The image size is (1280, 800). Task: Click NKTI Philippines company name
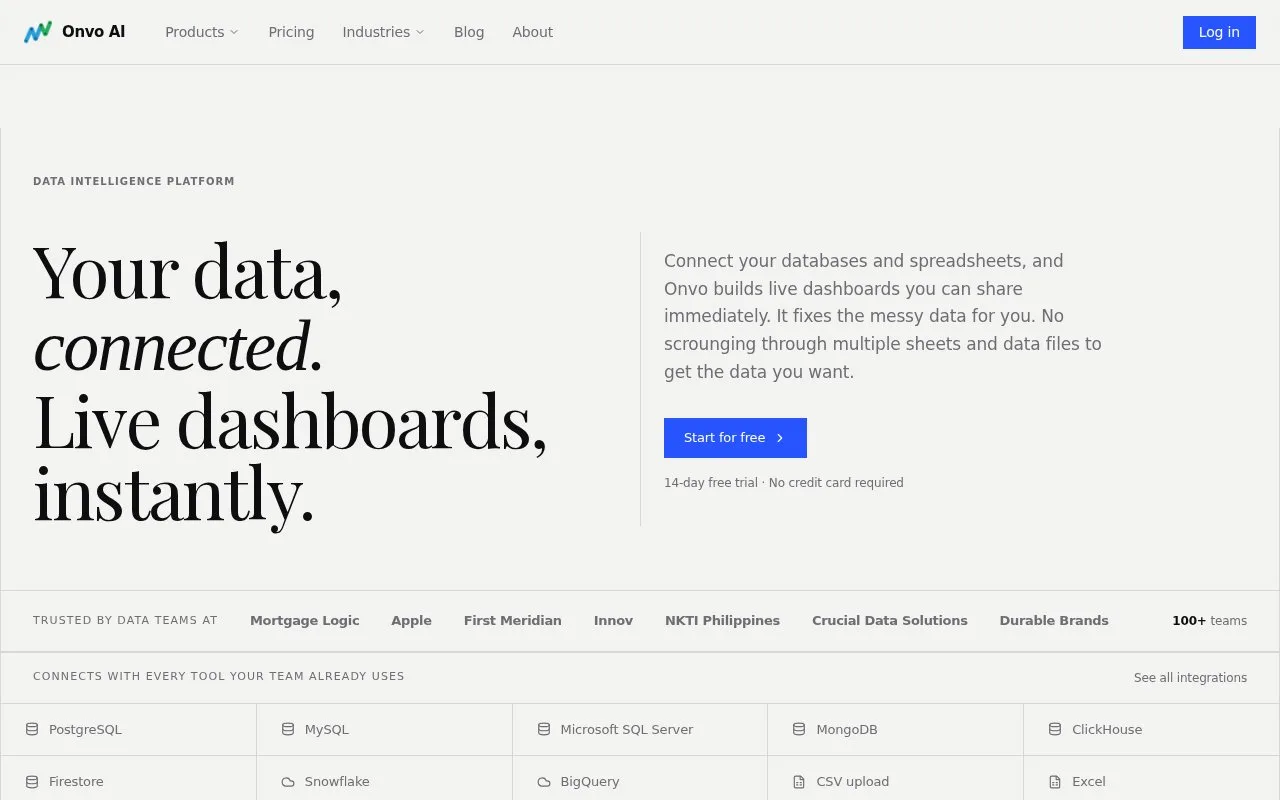coord(722,620)
